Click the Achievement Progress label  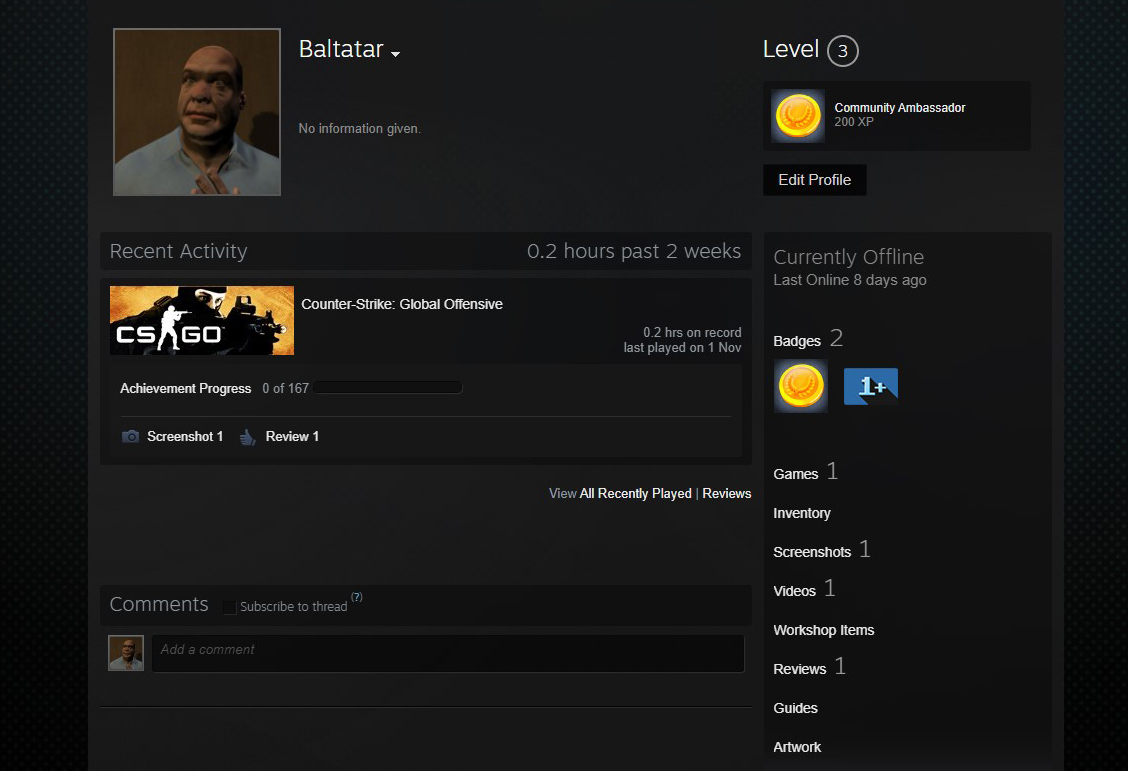(x=186, y=388)
